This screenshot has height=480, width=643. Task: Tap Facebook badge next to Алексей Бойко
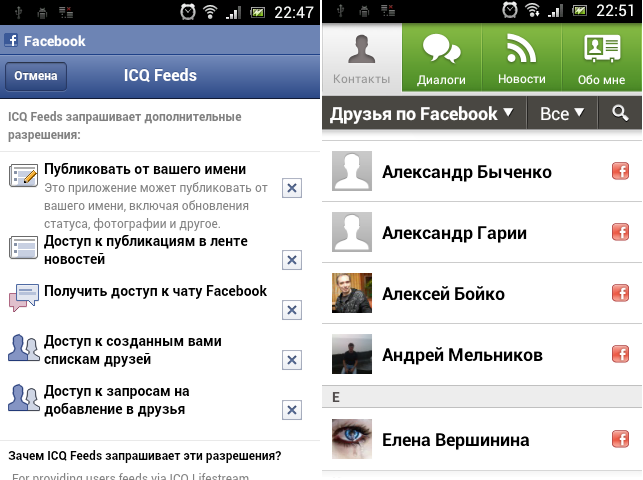coord(620,293)
